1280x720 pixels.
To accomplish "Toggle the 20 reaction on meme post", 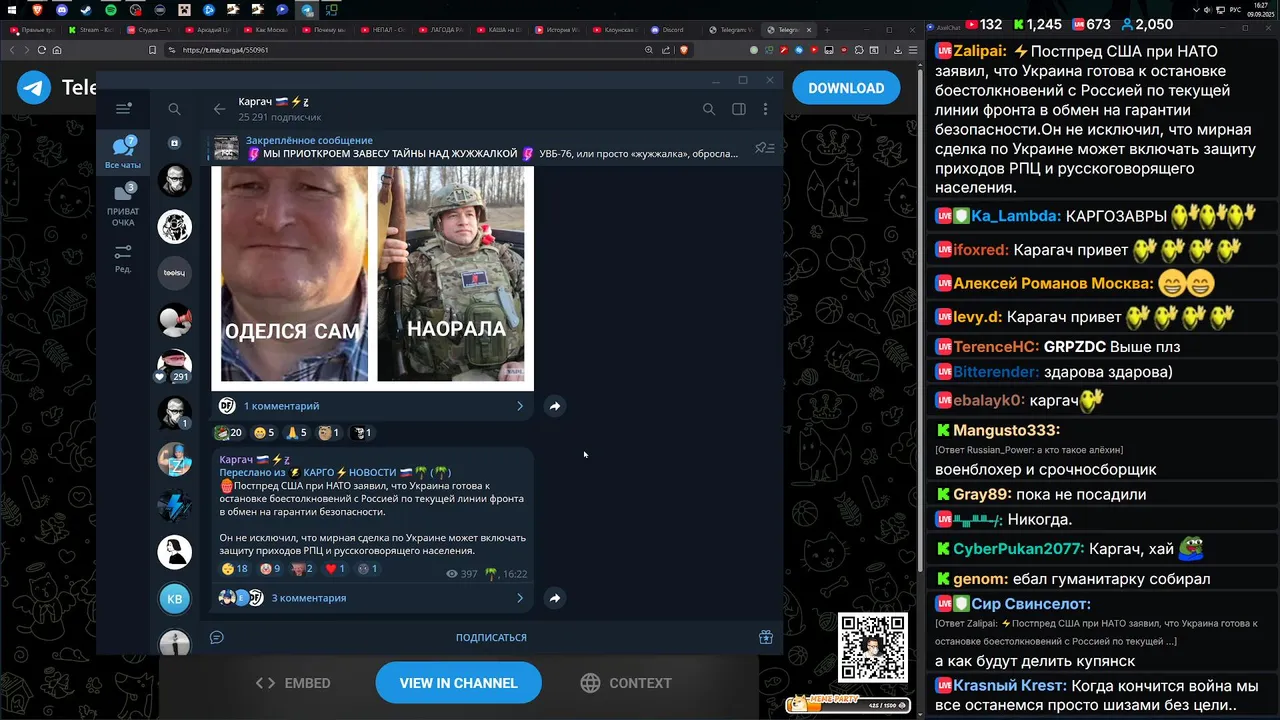I will [228, 433].
